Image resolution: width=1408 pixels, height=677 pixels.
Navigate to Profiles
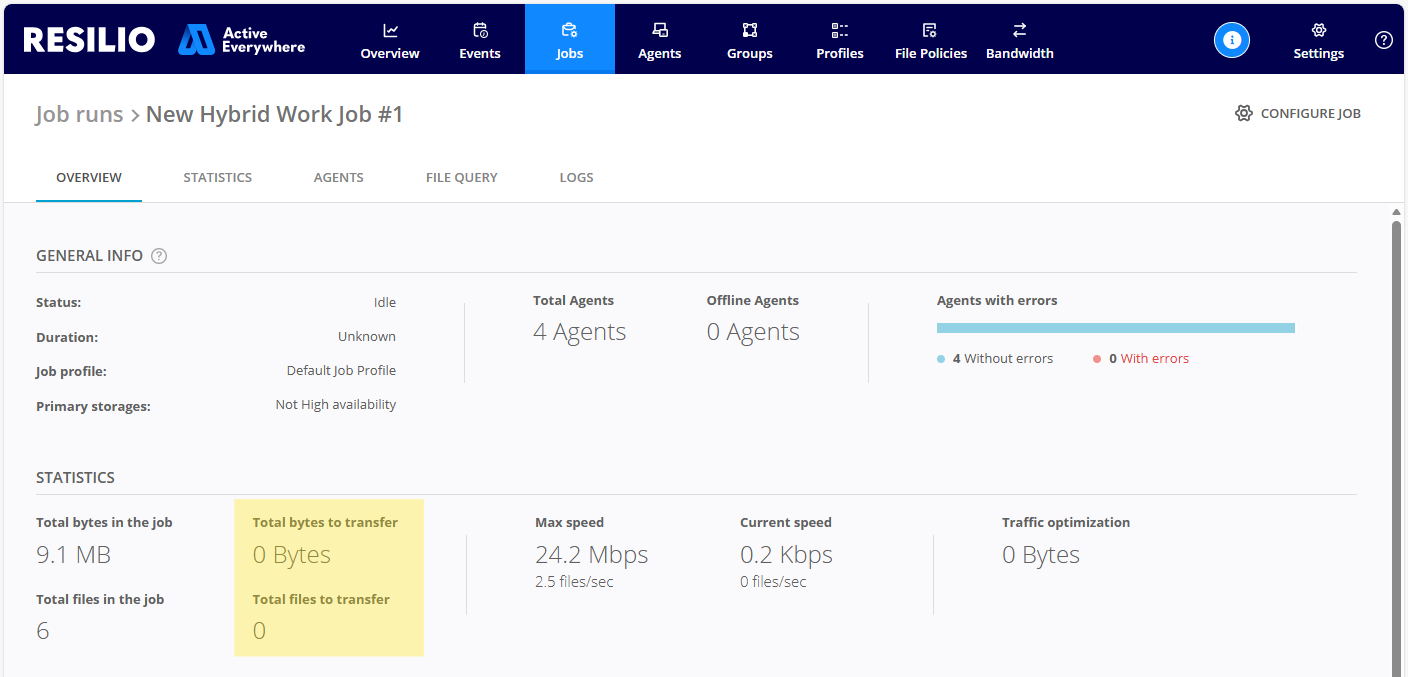point(840,40)
